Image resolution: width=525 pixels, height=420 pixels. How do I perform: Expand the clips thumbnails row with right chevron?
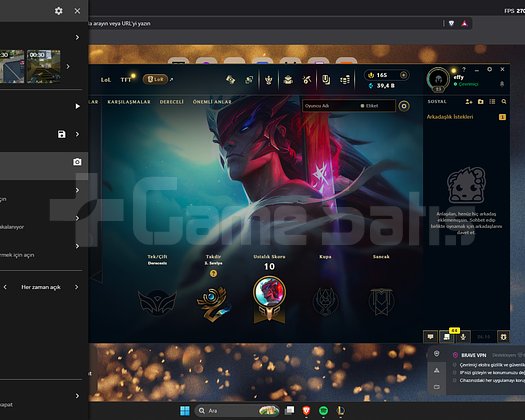[x=68, y=66]
